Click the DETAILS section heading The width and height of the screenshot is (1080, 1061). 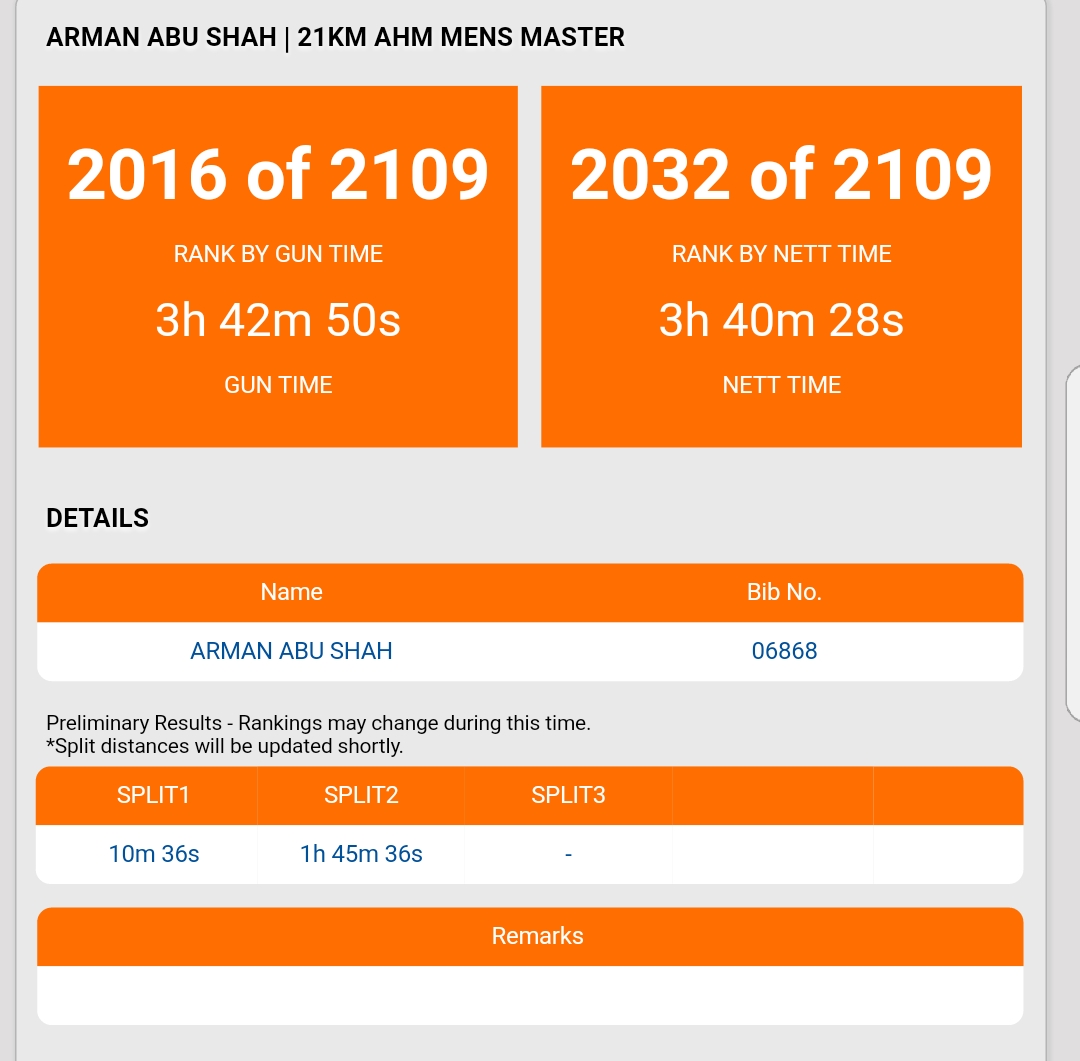click(x=98, y=518)
